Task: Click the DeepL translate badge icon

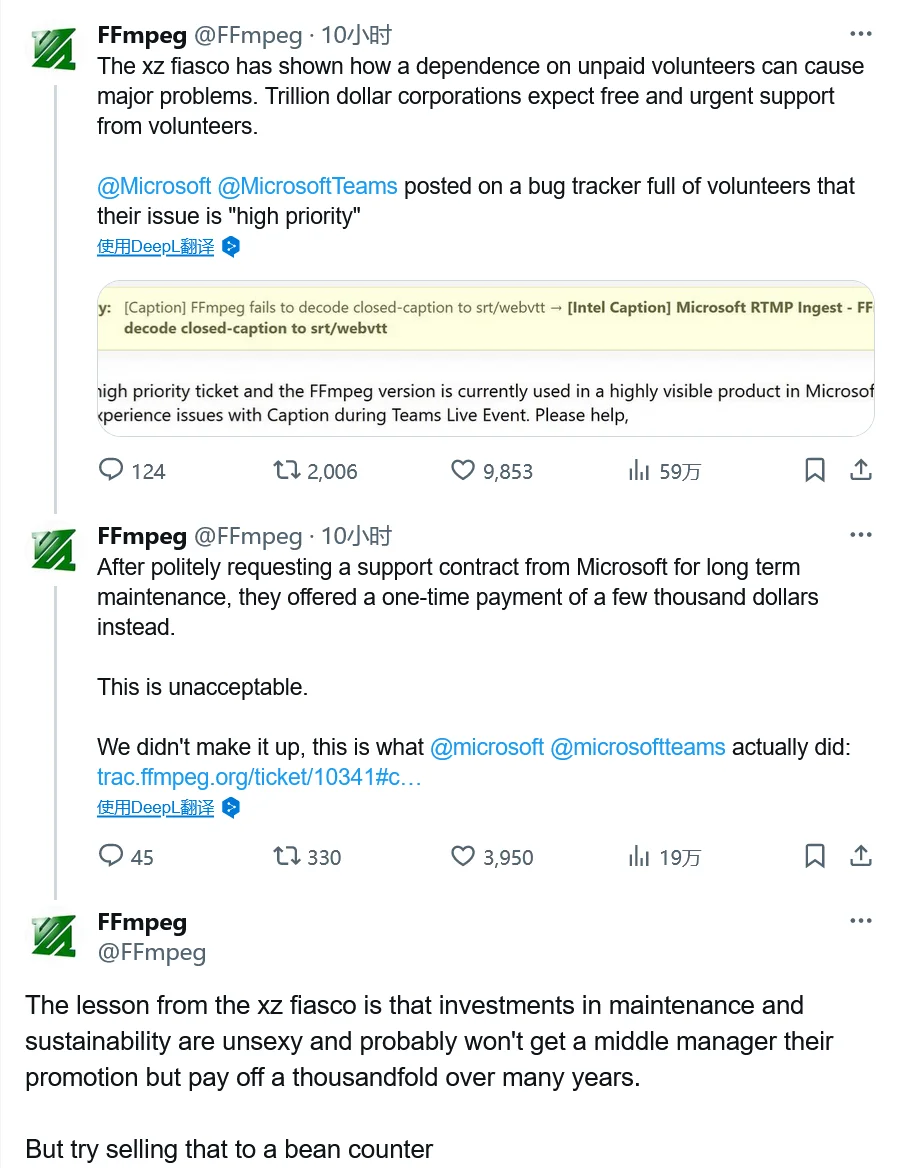Action: coord(230,246)
